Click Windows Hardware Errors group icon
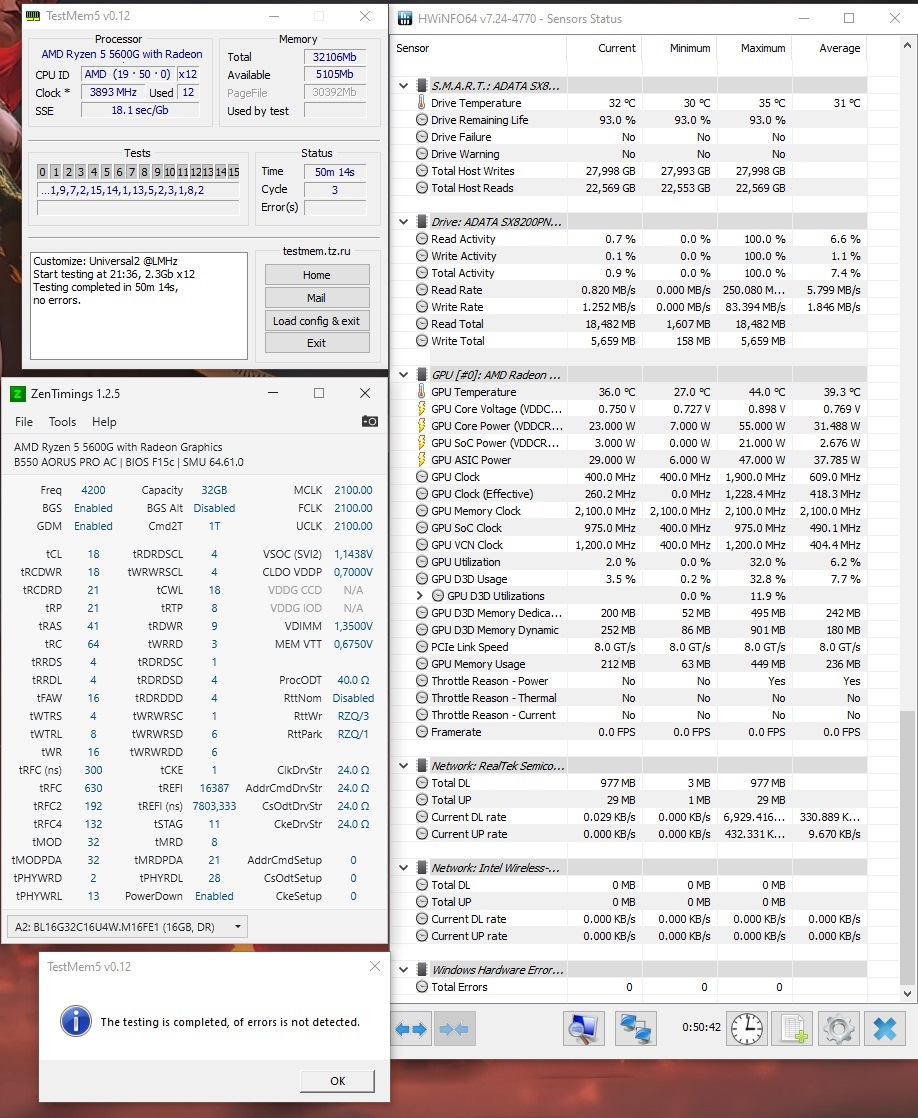Image resolution: width=918 pixels, height=1118 pixels. point(422,970)
